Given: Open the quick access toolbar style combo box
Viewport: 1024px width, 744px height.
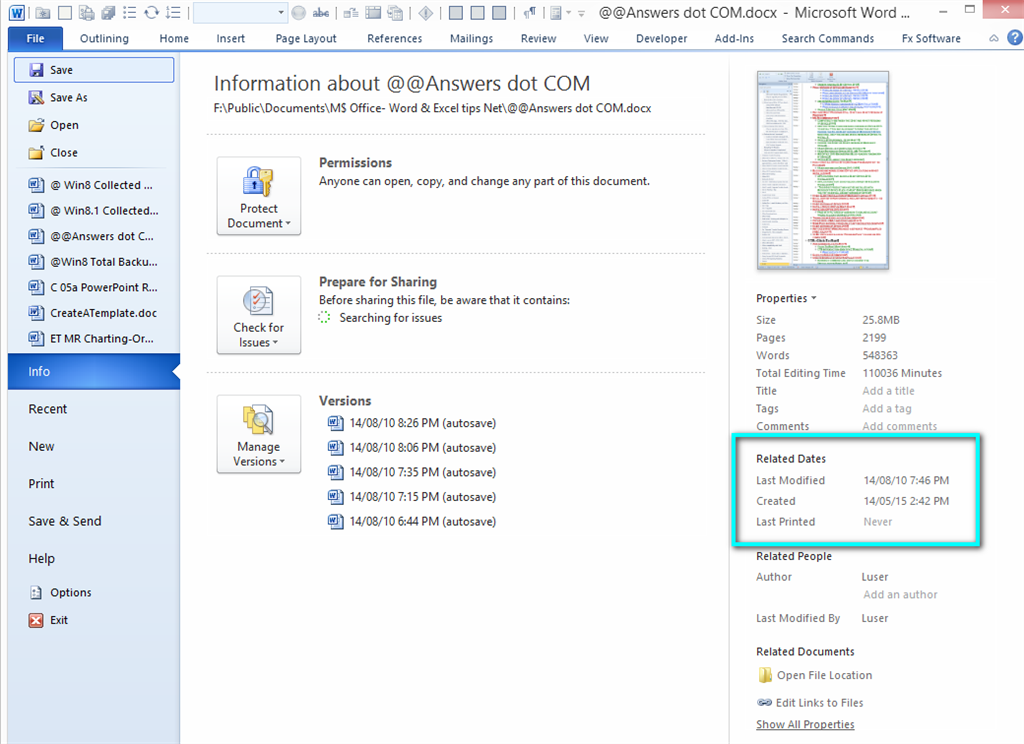Looking at the screenshot, I should tap(240, 12).
